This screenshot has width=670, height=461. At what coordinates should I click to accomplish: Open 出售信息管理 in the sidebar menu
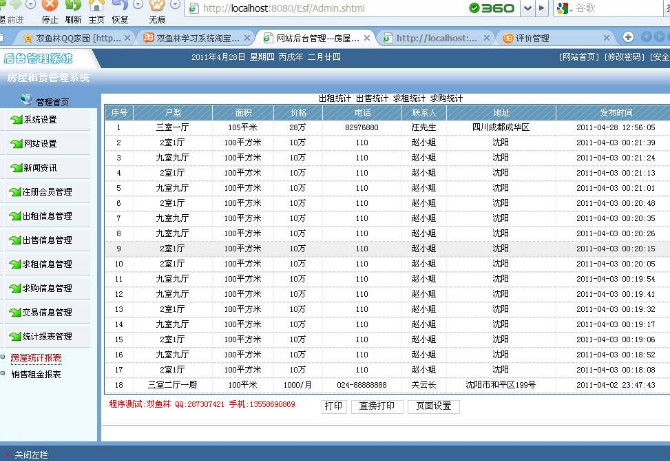point(47,240)
